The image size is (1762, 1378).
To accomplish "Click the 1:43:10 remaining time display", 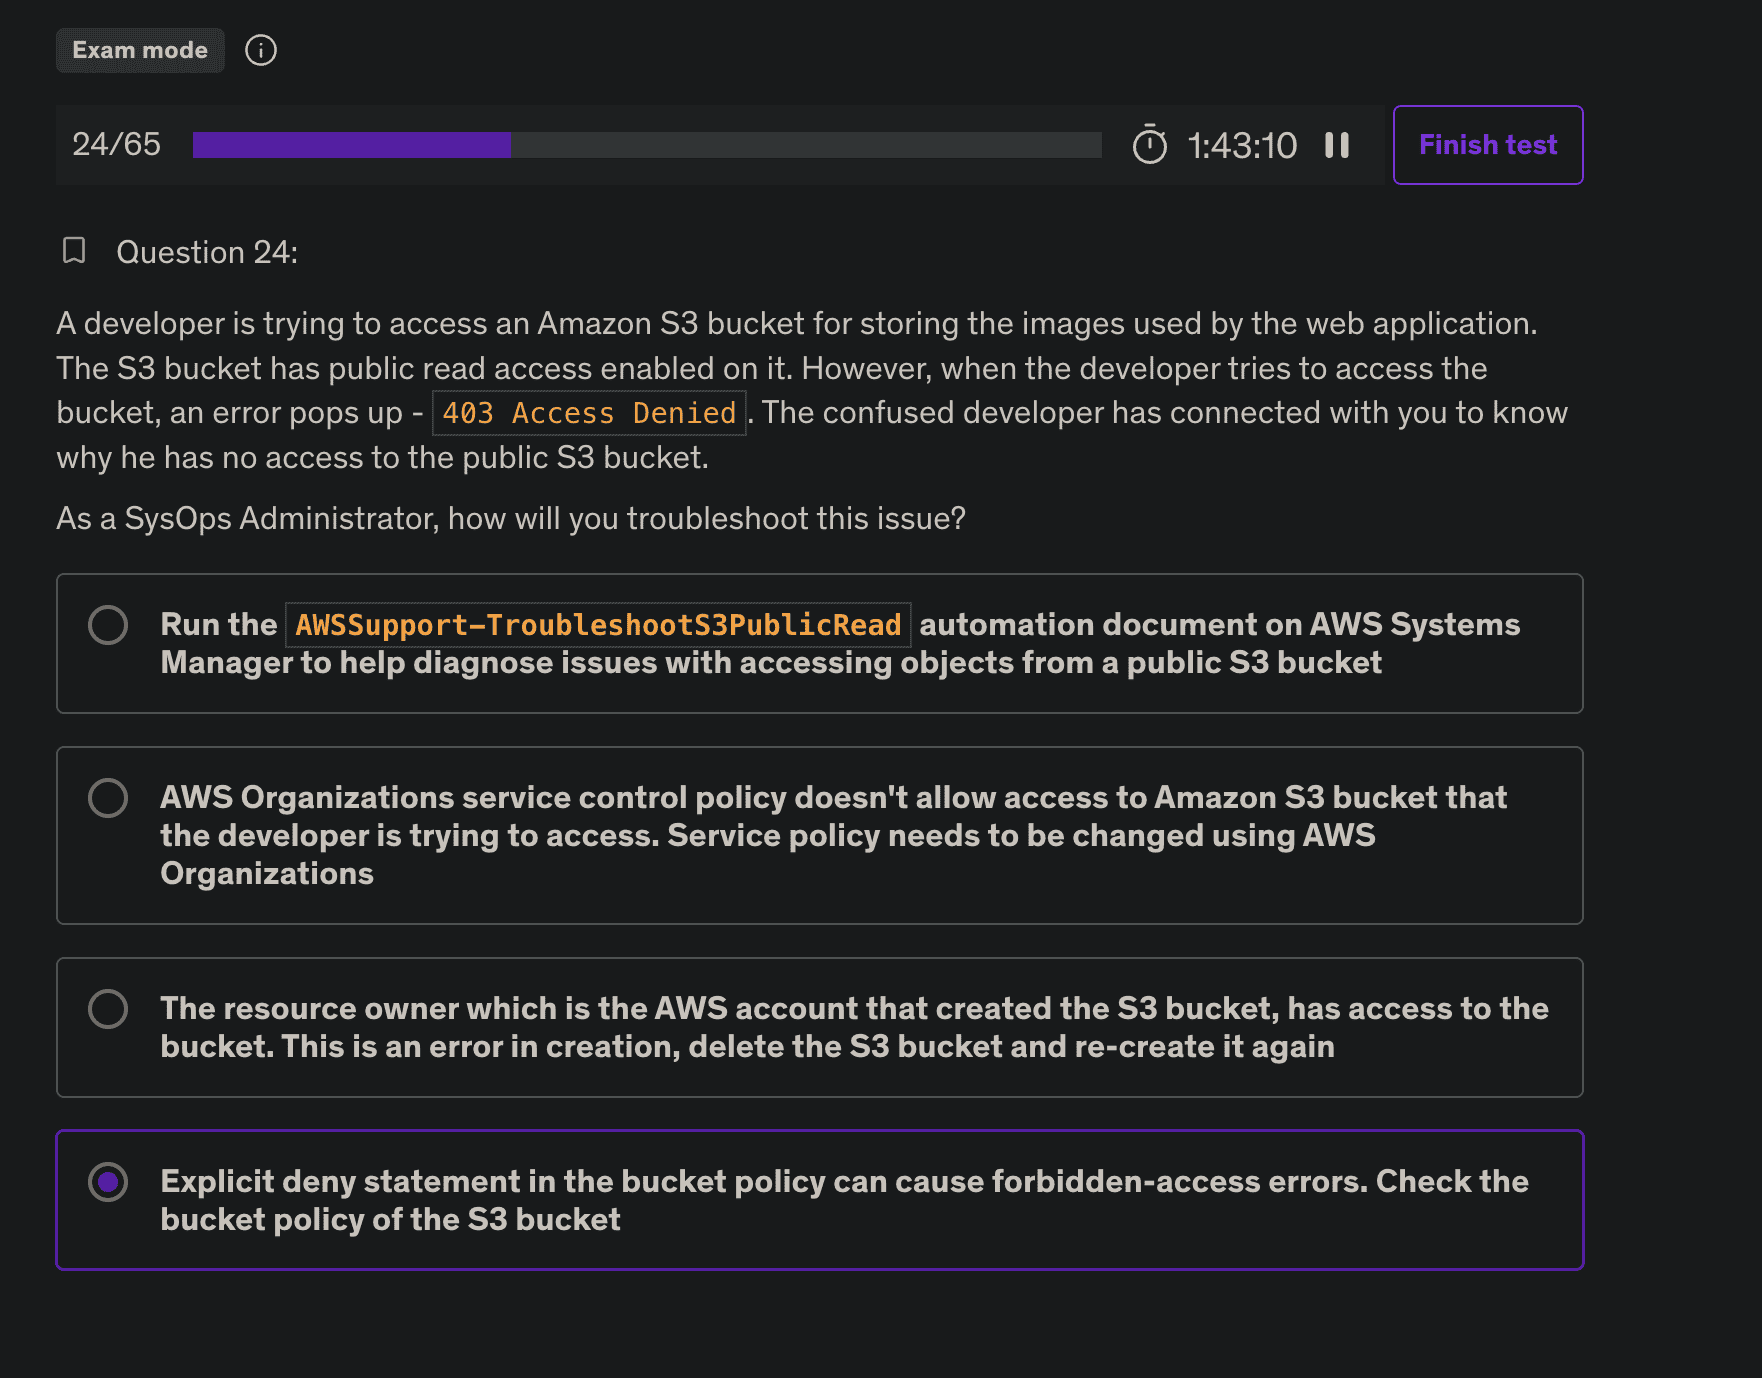I will pos(1241,146).
